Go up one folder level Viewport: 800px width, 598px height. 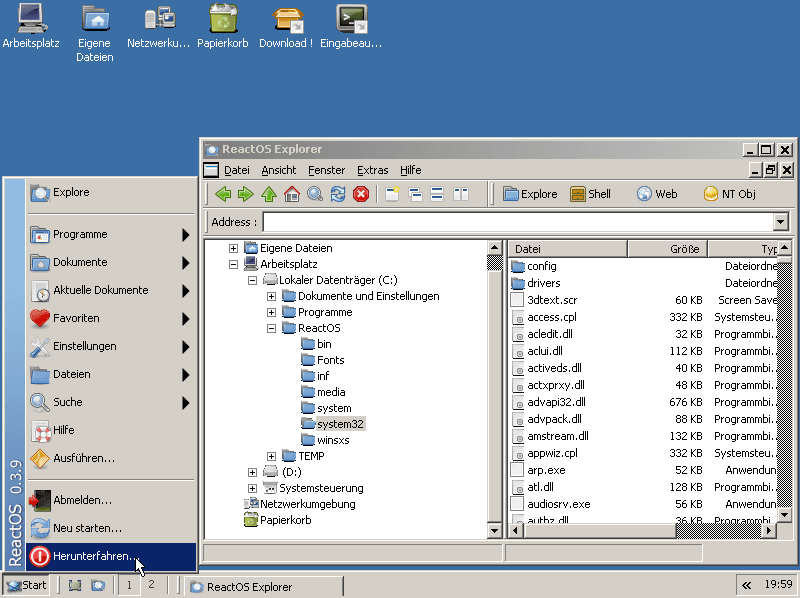pos(268,194)
